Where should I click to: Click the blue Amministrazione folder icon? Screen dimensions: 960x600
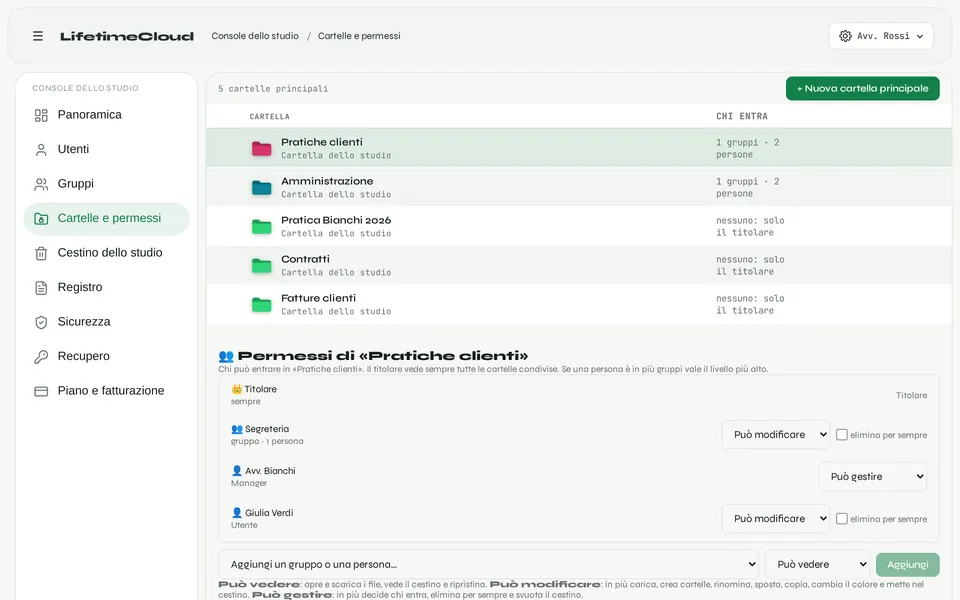click(261, 187)
